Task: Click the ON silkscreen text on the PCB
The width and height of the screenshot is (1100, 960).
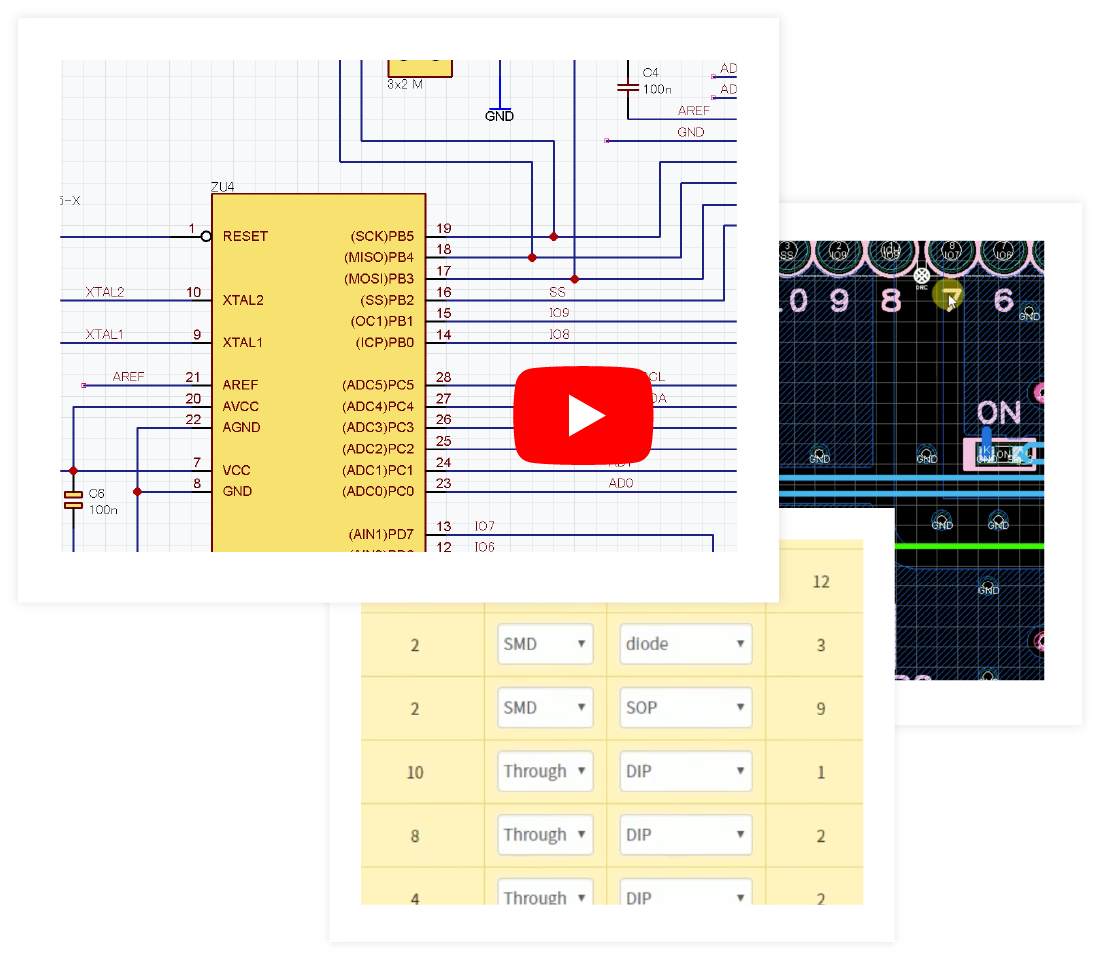Action: [1000, 410]
